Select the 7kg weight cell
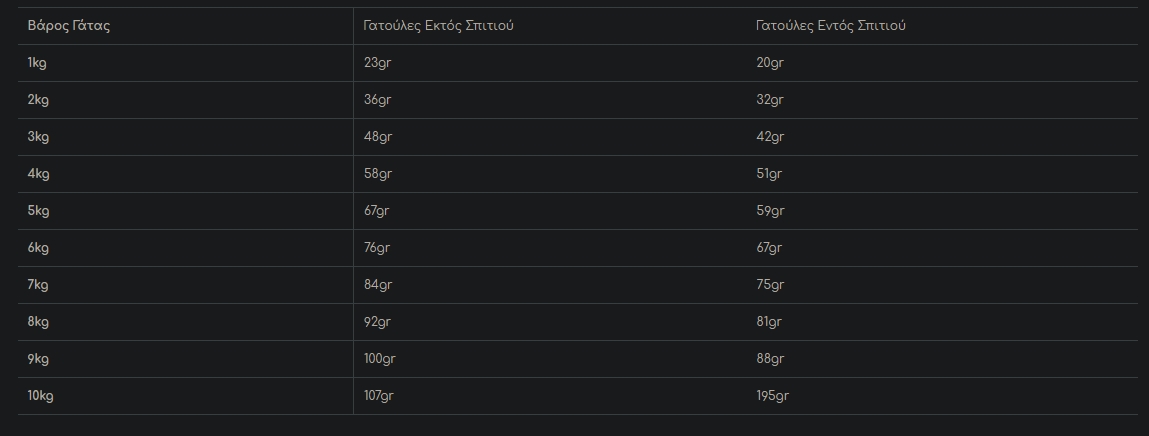The image size is (1149, 436). (x=39, y=285)
